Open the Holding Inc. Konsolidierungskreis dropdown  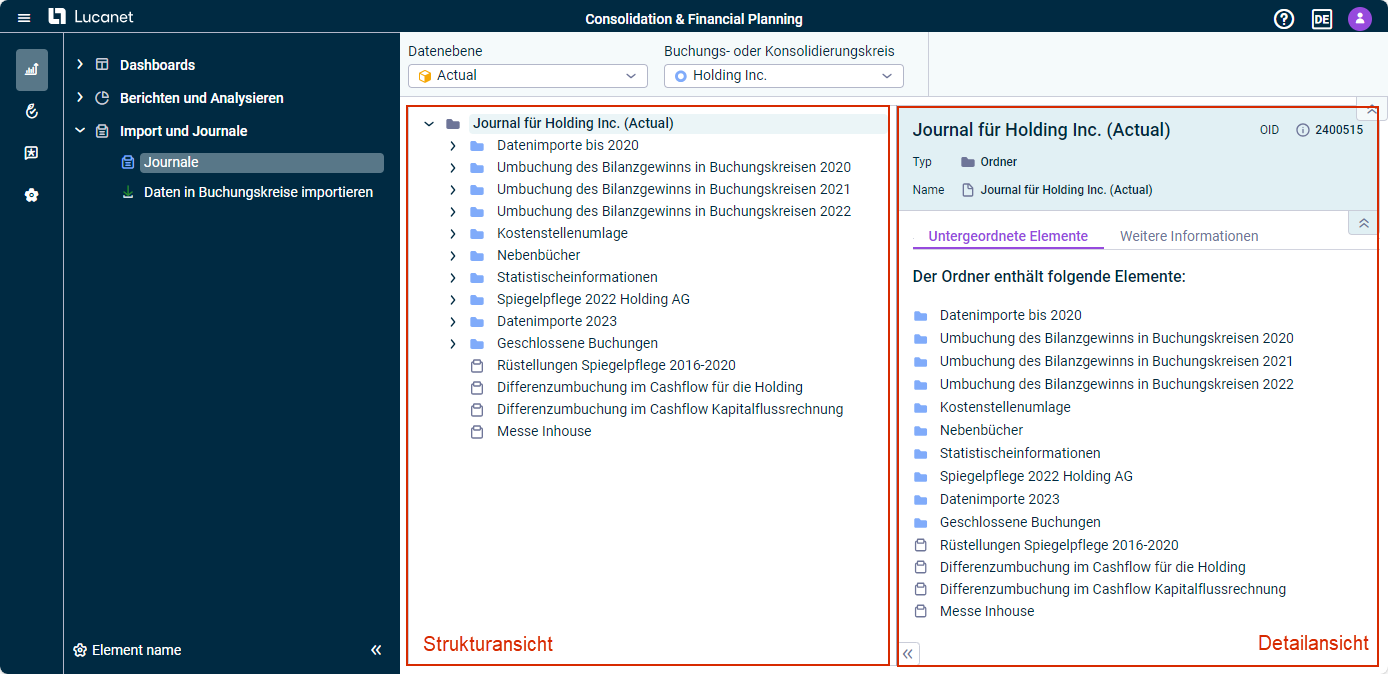784,76
